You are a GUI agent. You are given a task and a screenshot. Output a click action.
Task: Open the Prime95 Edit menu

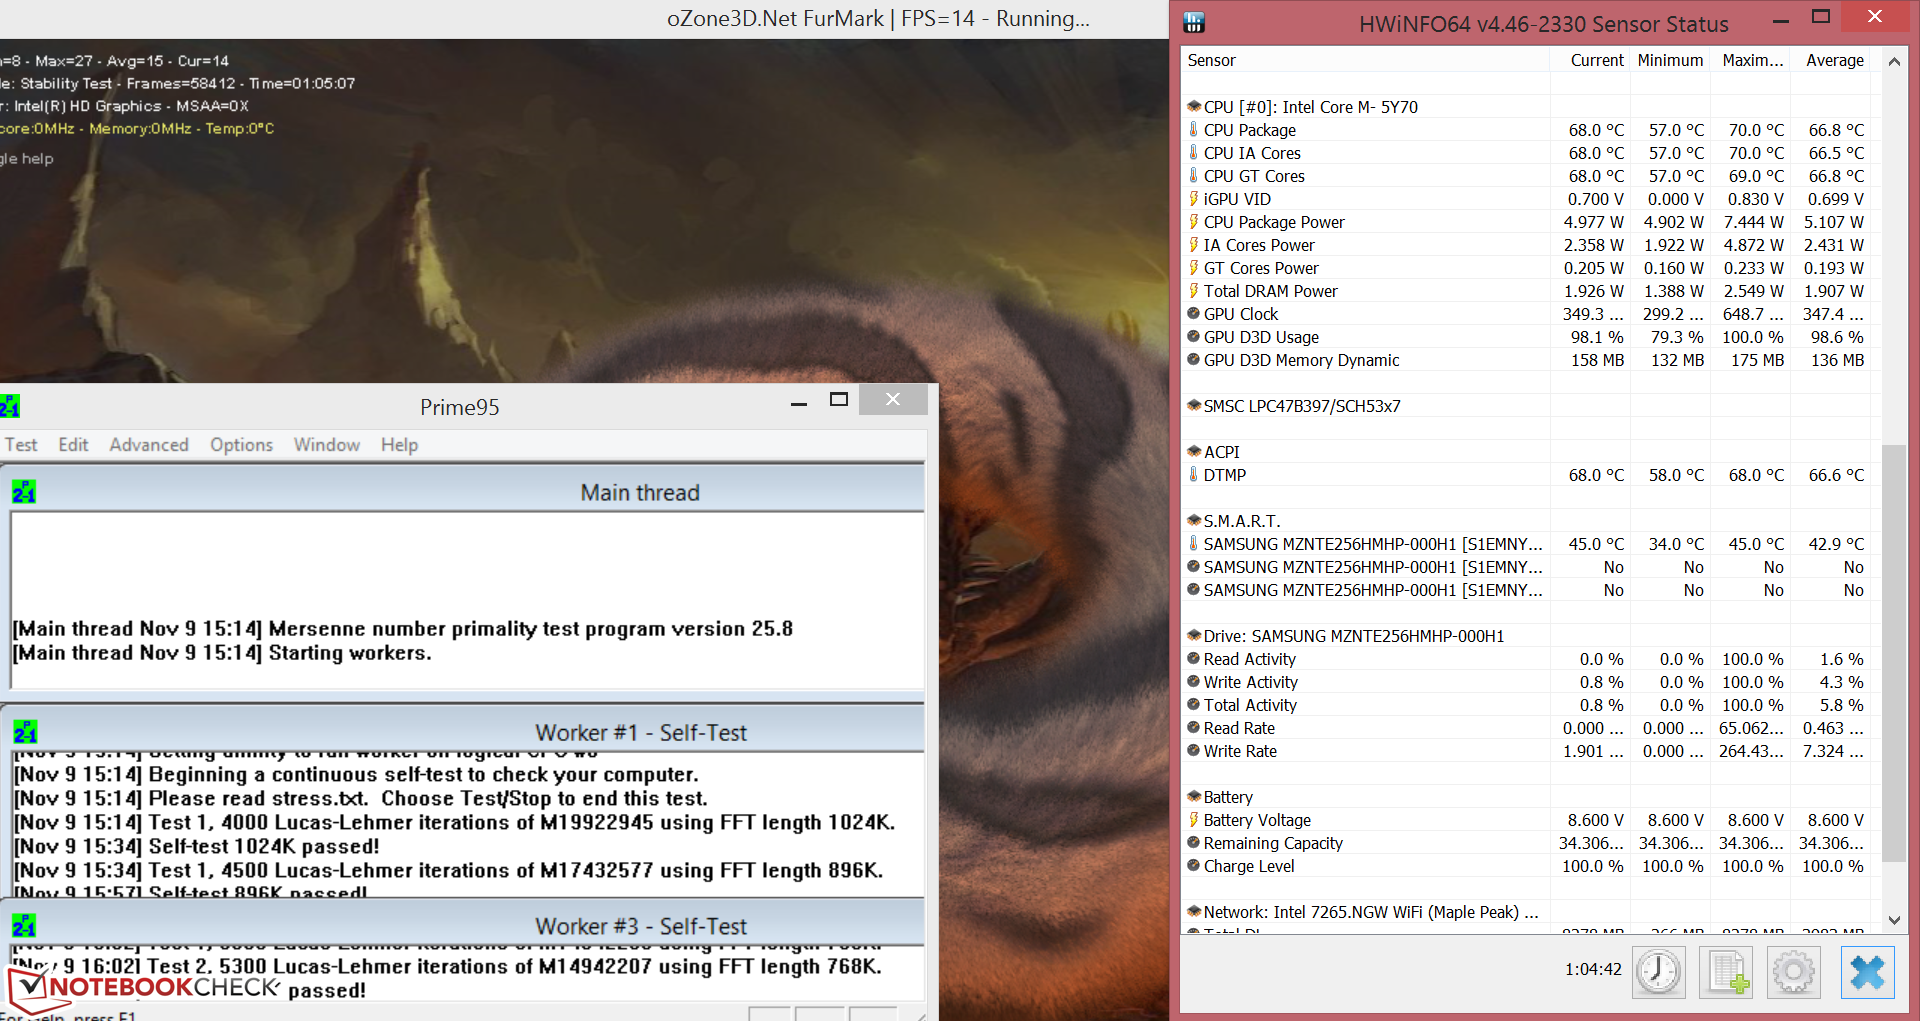coord(73,445)
